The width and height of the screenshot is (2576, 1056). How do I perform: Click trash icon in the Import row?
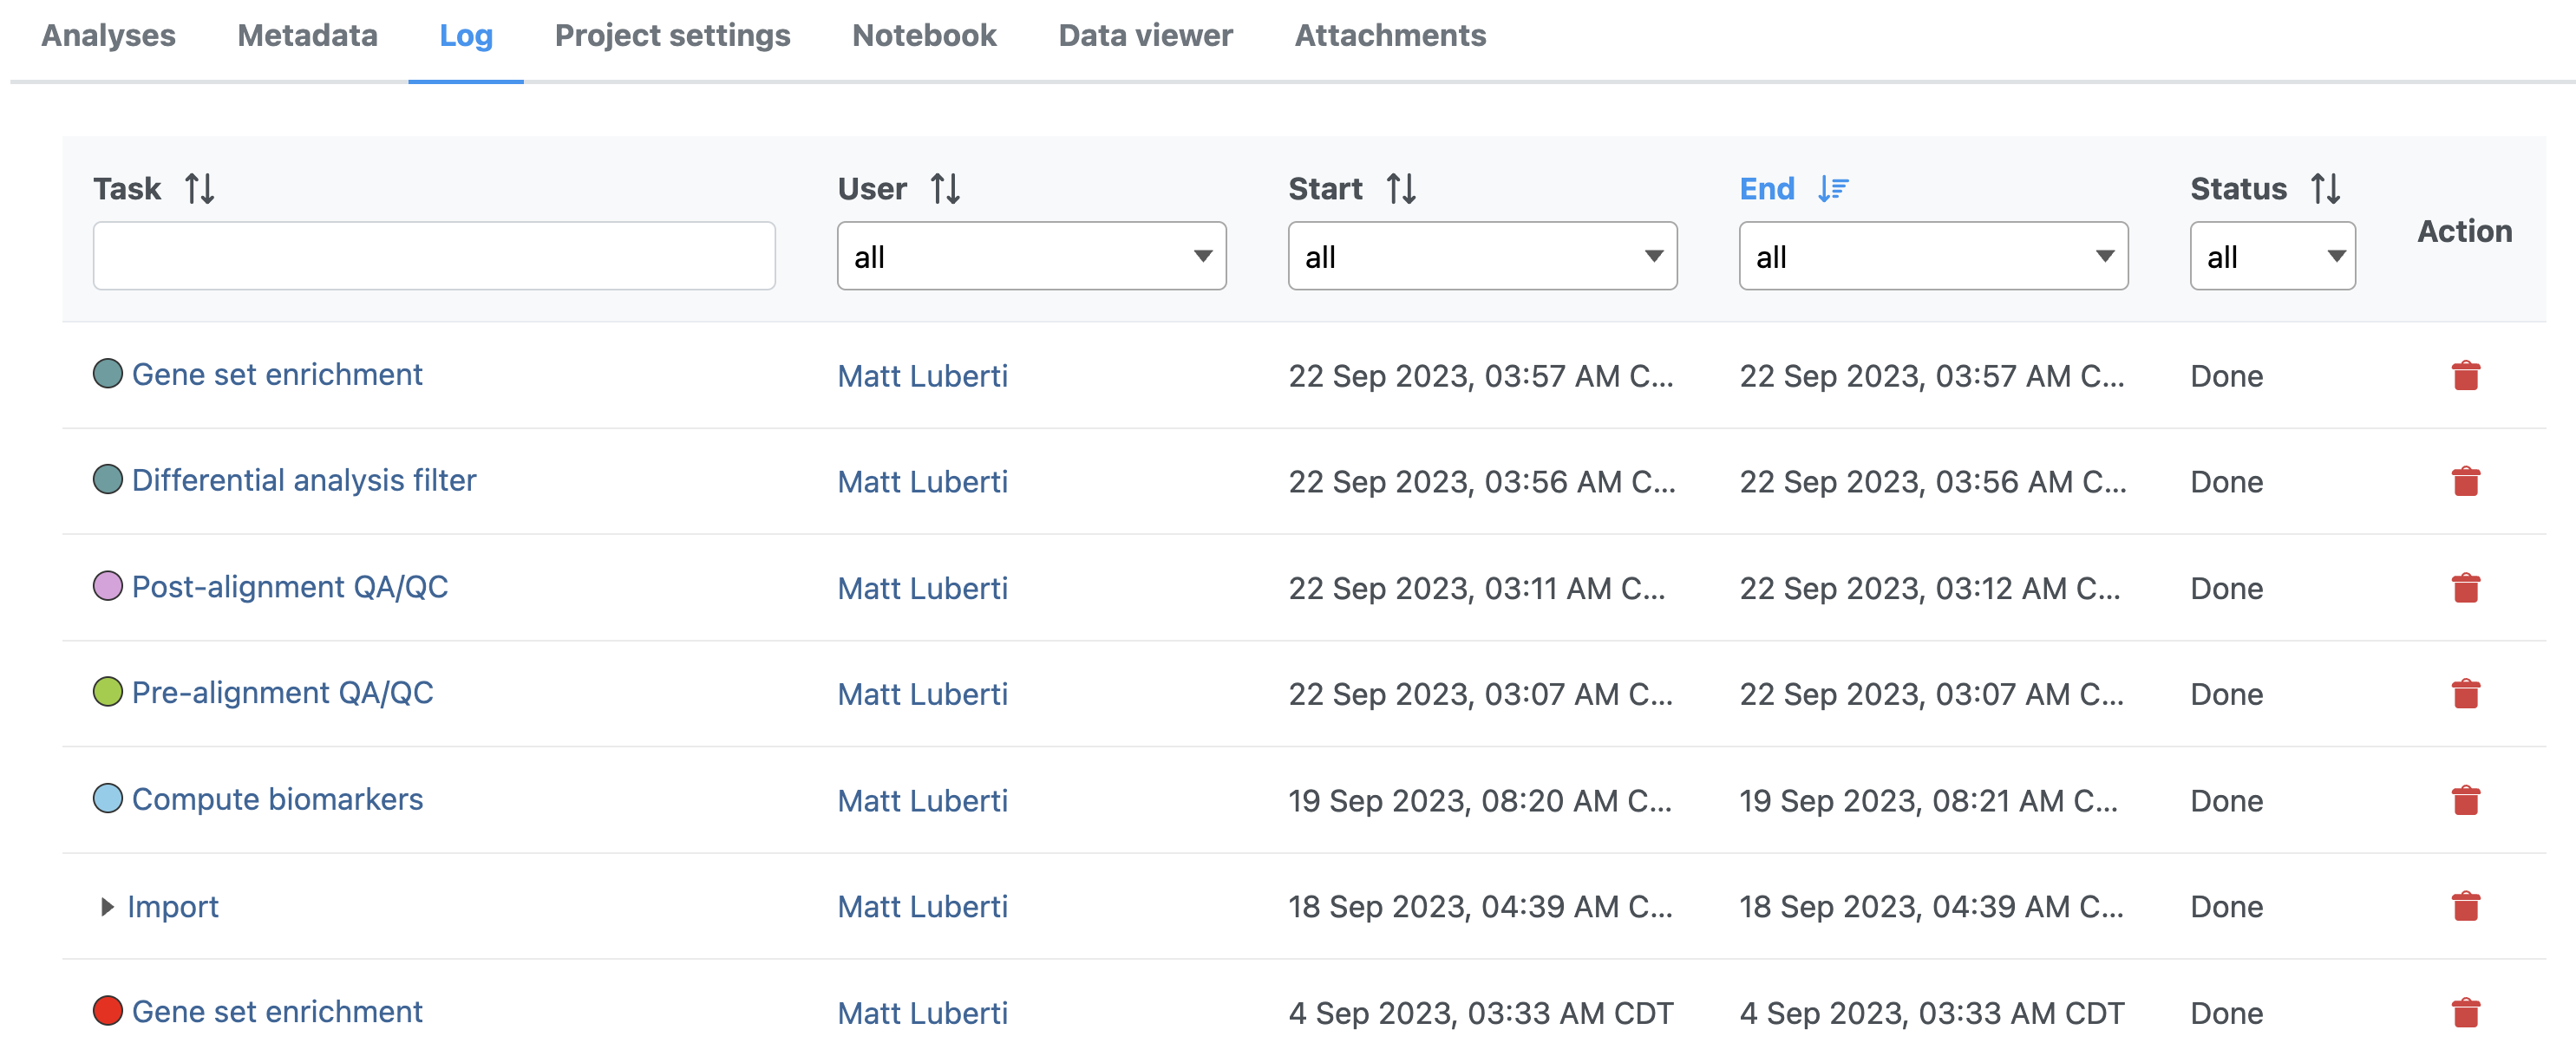tap(2465, 907)
